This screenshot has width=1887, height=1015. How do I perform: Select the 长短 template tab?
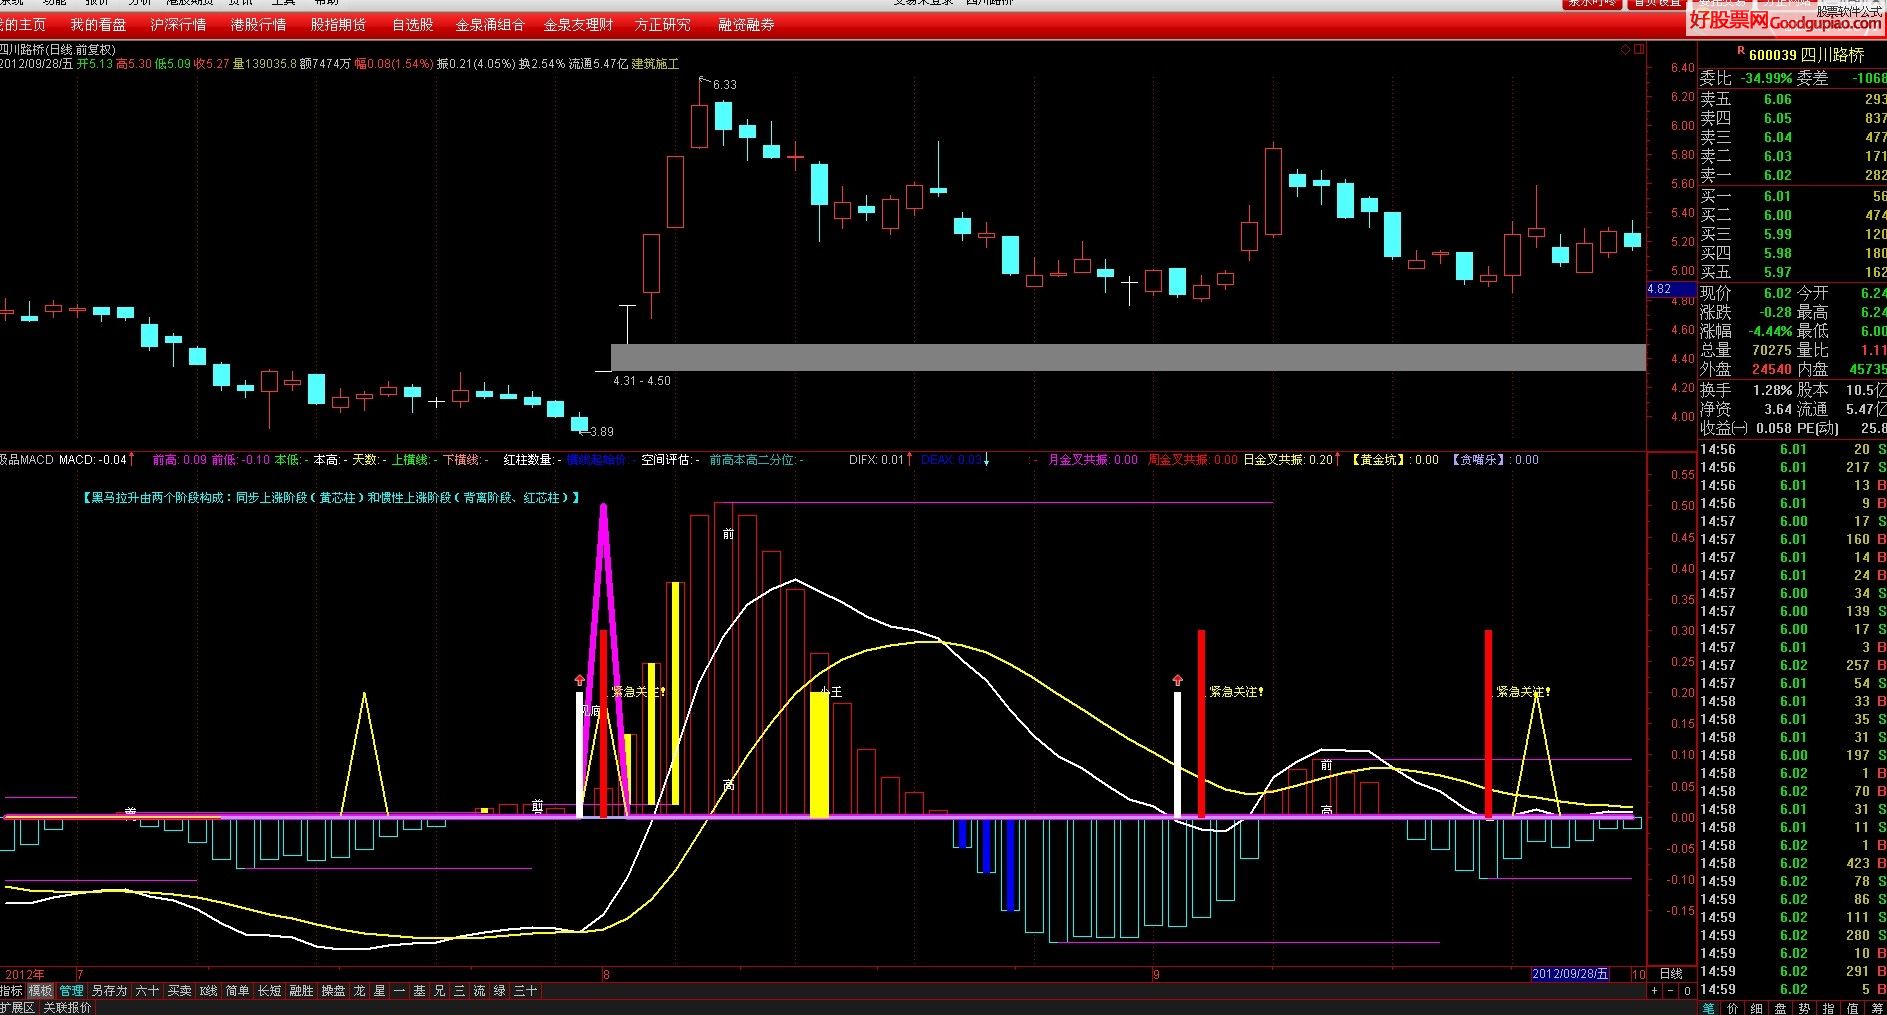(x=269, y=991)
